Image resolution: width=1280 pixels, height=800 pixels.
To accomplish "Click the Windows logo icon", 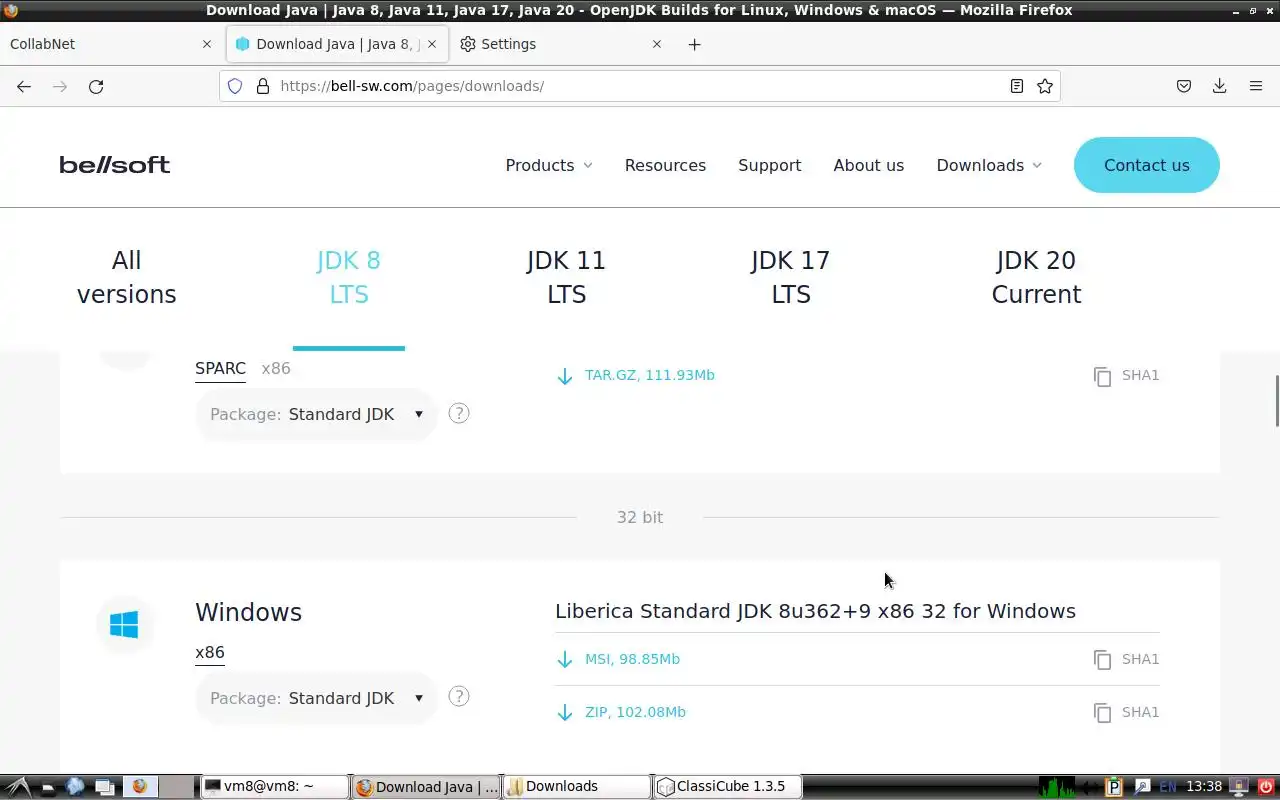I will (x=124, y=625).
